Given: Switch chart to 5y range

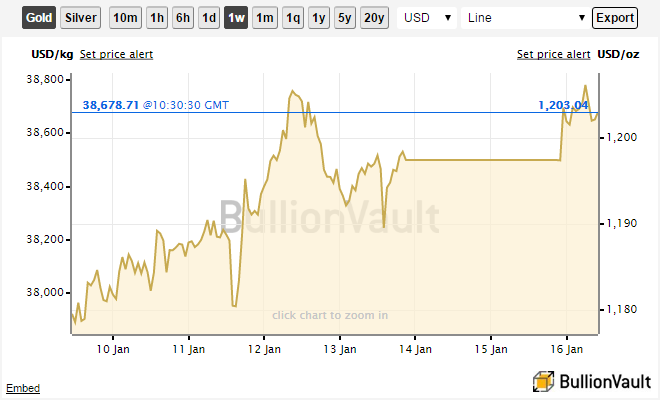Looking at the screenshot, I should click(x=344, y=18).
